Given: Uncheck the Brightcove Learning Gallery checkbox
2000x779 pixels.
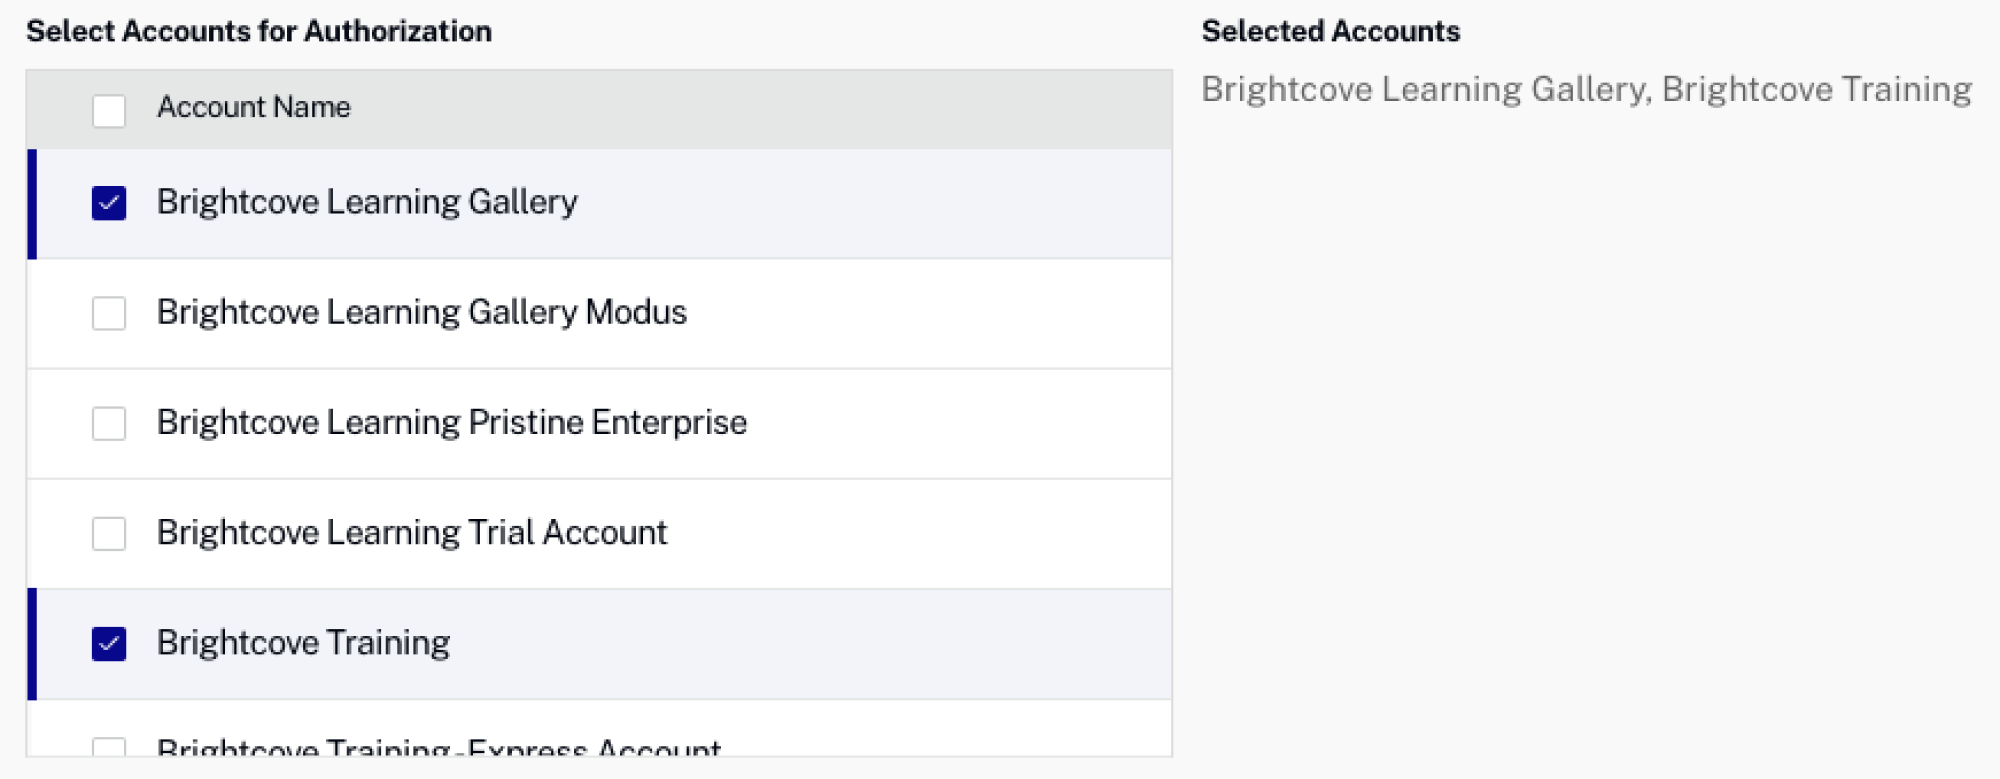Looking at the screenshot, I should pos(108,202).
